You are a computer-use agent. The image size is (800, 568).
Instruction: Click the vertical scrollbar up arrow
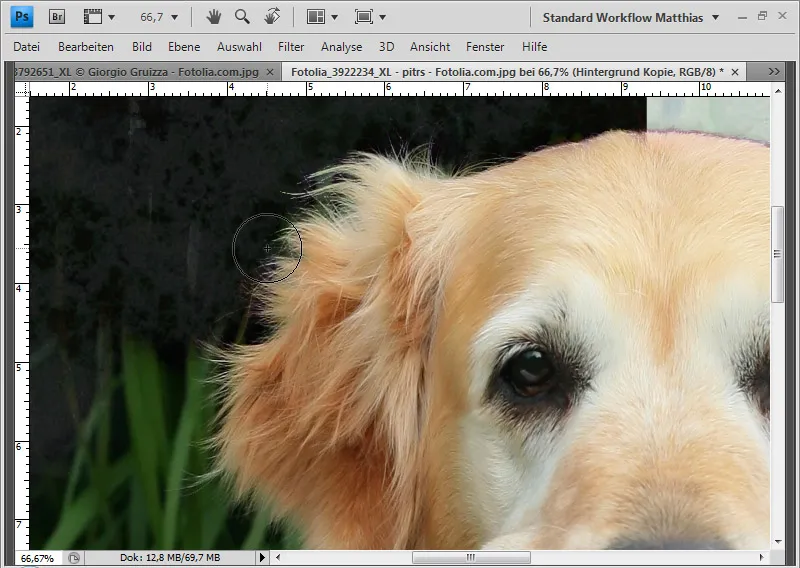point(778,91)
